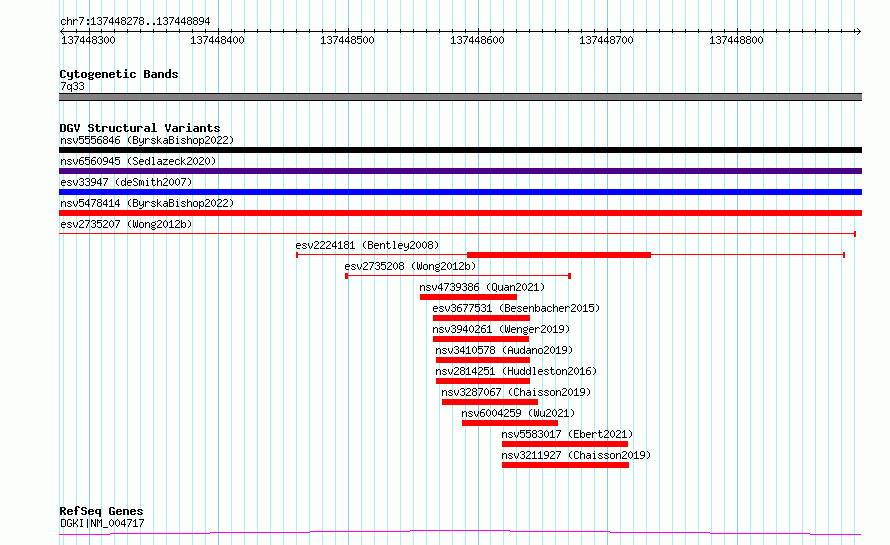Open nsv3940261 (Wenger2019) label

501,329
